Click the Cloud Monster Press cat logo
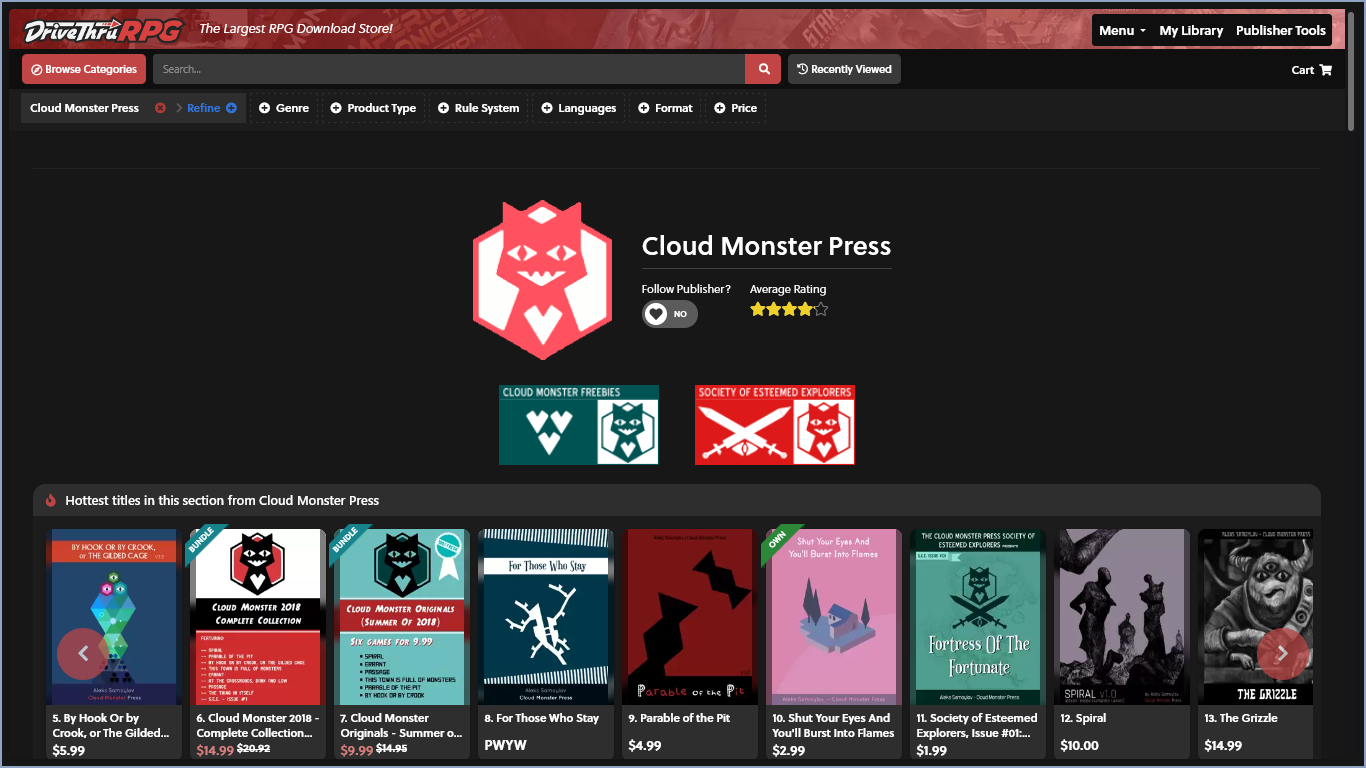The height and width of the screenshot is (768, 1366). [x=541, y=280]
